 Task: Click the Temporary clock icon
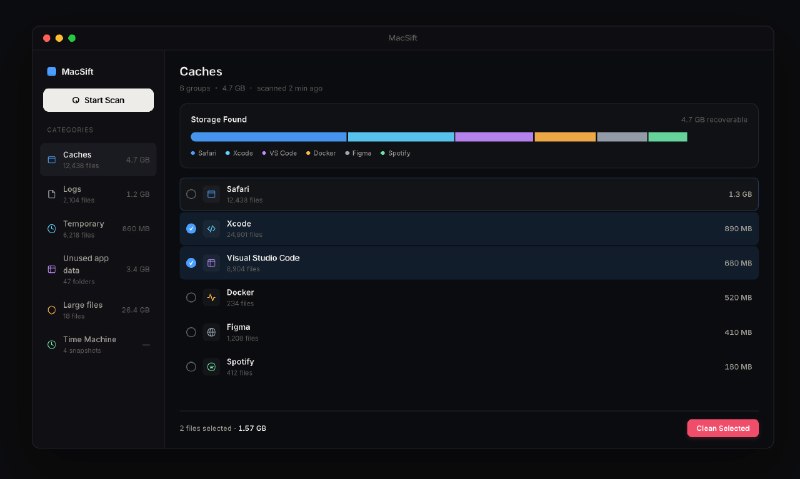click(x=52, y=229)
